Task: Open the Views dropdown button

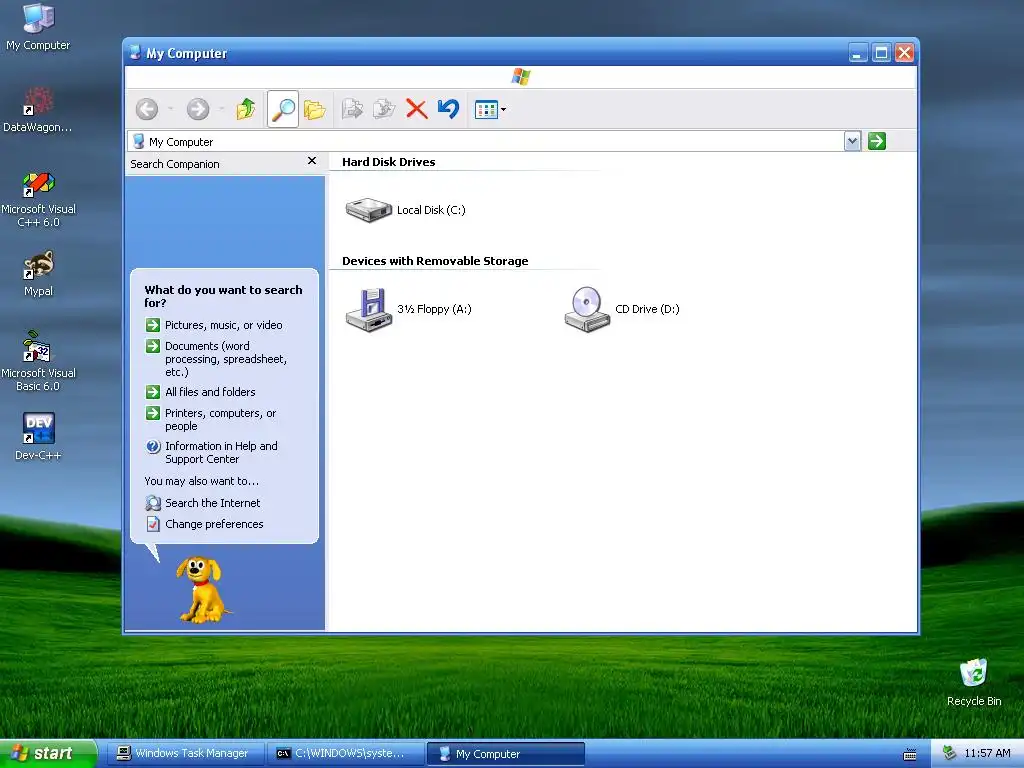Action: [x=490, y=110]
